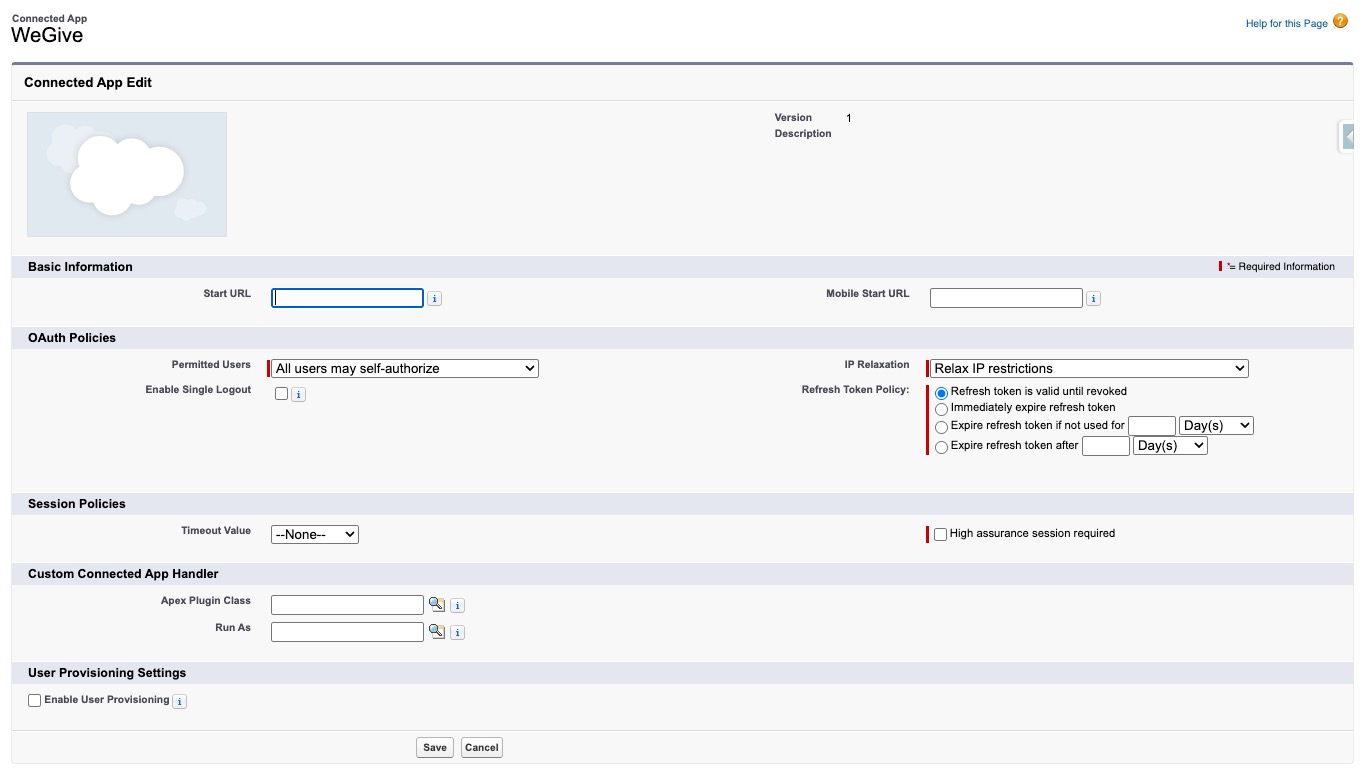The width and height of the screenshot is (1364, 783).
Task: Click the Apex Plugin Class info icon
Action: click(x=457, y=606)
